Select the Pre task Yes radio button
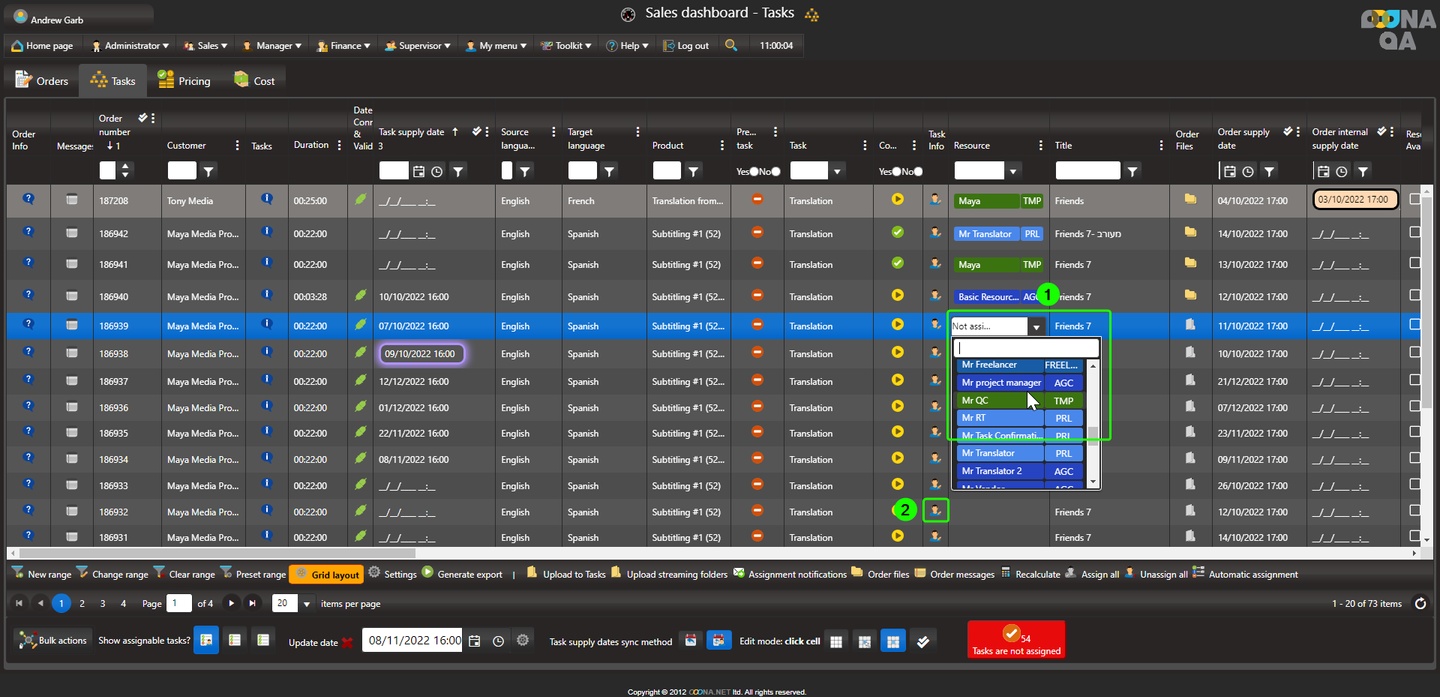1440x697 pixels. [754, 171]
